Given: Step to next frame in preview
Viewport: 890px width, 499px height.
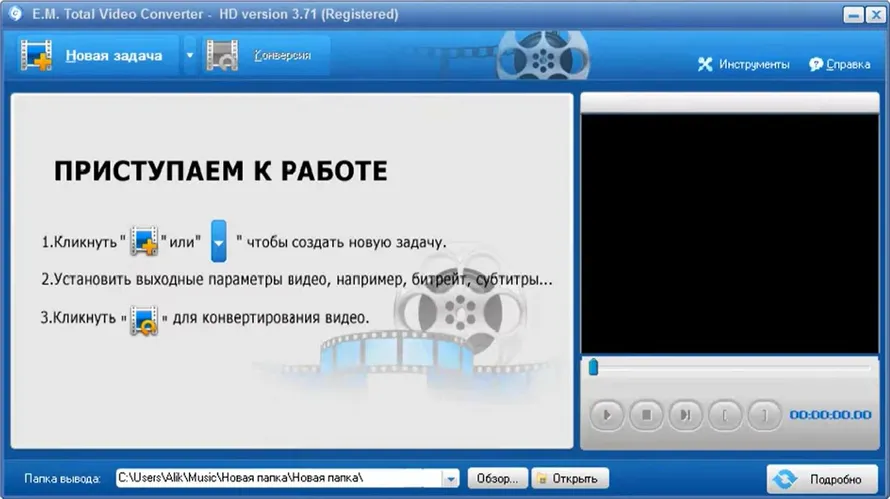Looking at the screenshot, I should point(686,415).
